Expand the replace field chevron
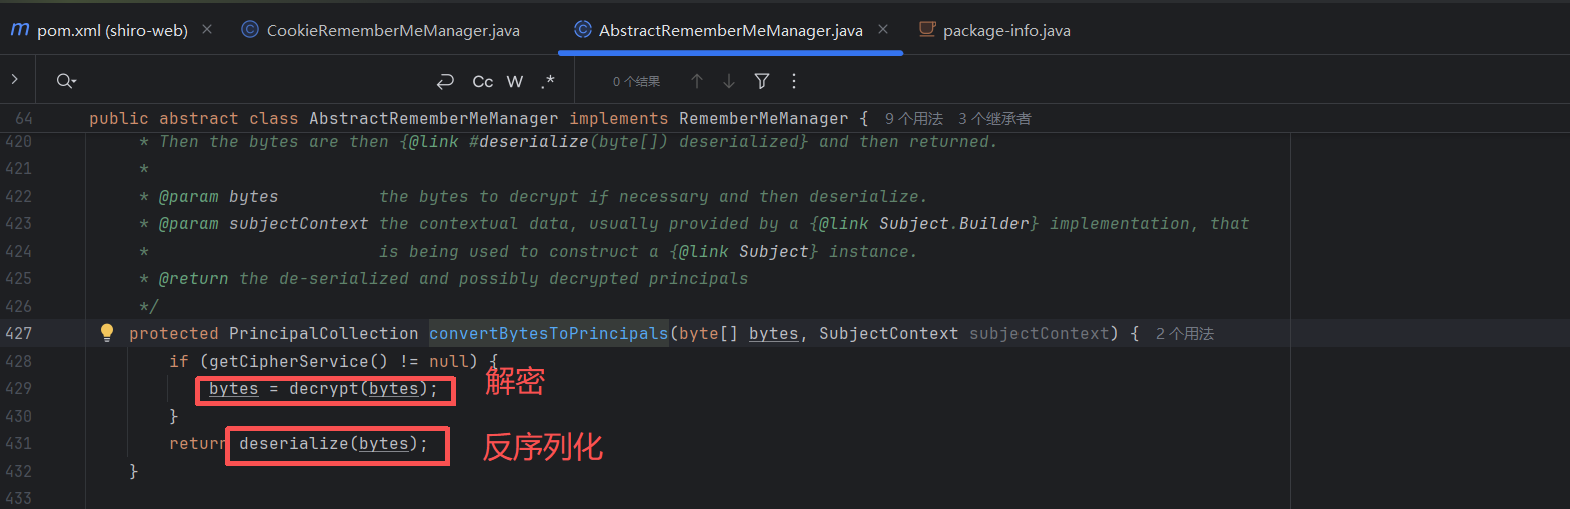The height and width of the screenshot is (509, 1570). (x=15, y=79)
